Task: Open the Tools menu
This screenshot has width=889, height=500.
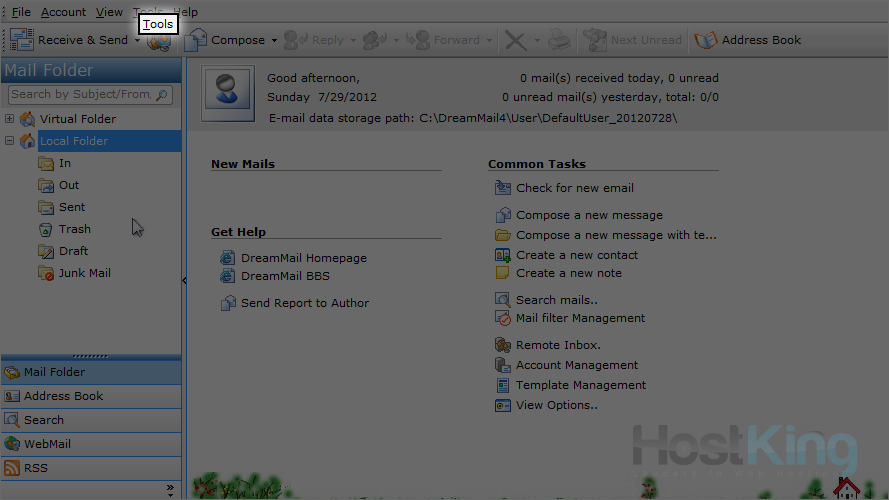Action: click(158, 24)
